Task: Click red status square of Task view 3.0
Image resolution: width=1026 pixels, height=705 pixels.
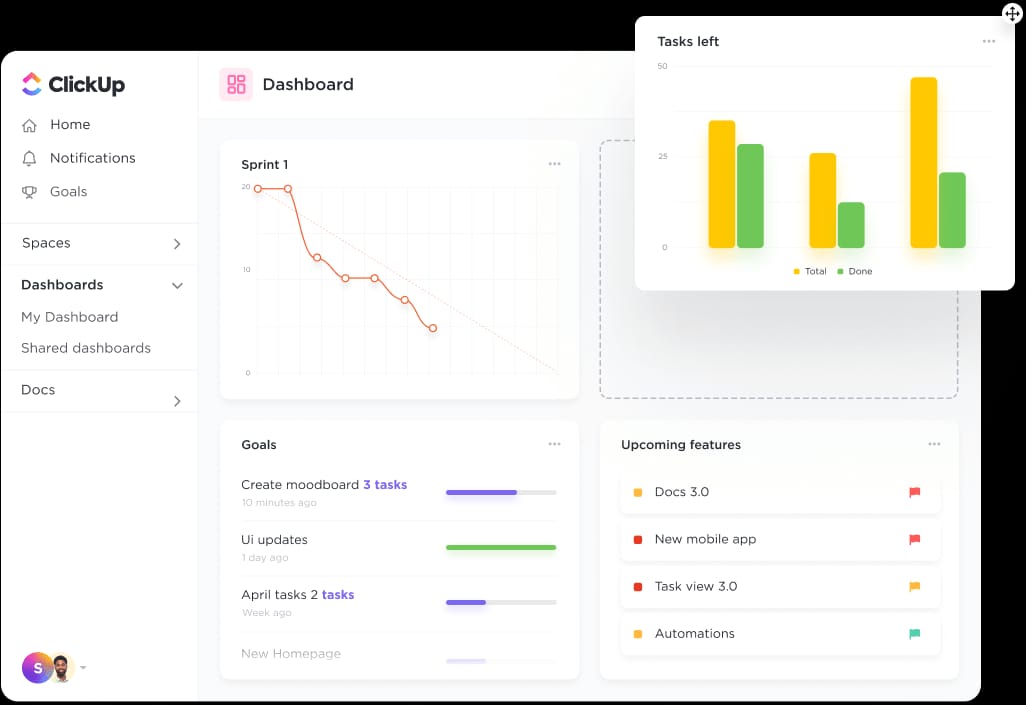Action: point(638,587)
